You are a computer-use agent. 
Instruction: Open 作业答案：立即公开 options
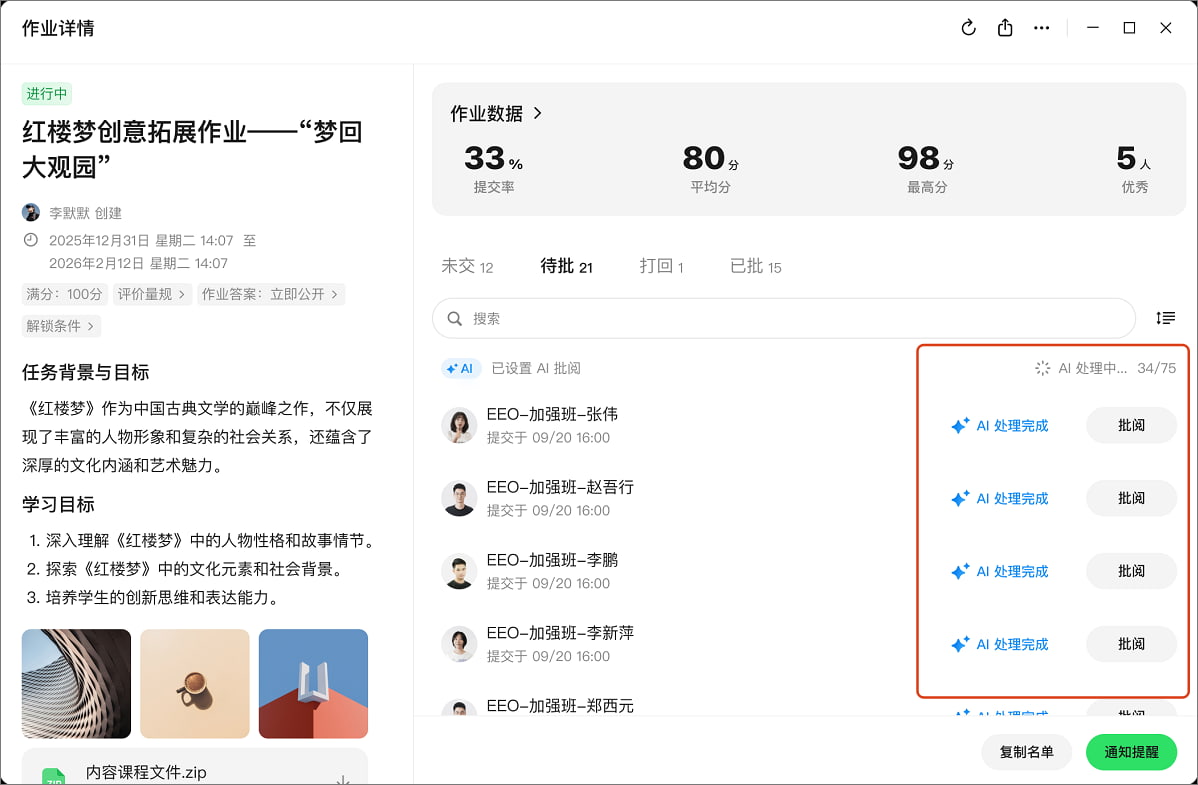pyautogui.click(x=270, y=294)
